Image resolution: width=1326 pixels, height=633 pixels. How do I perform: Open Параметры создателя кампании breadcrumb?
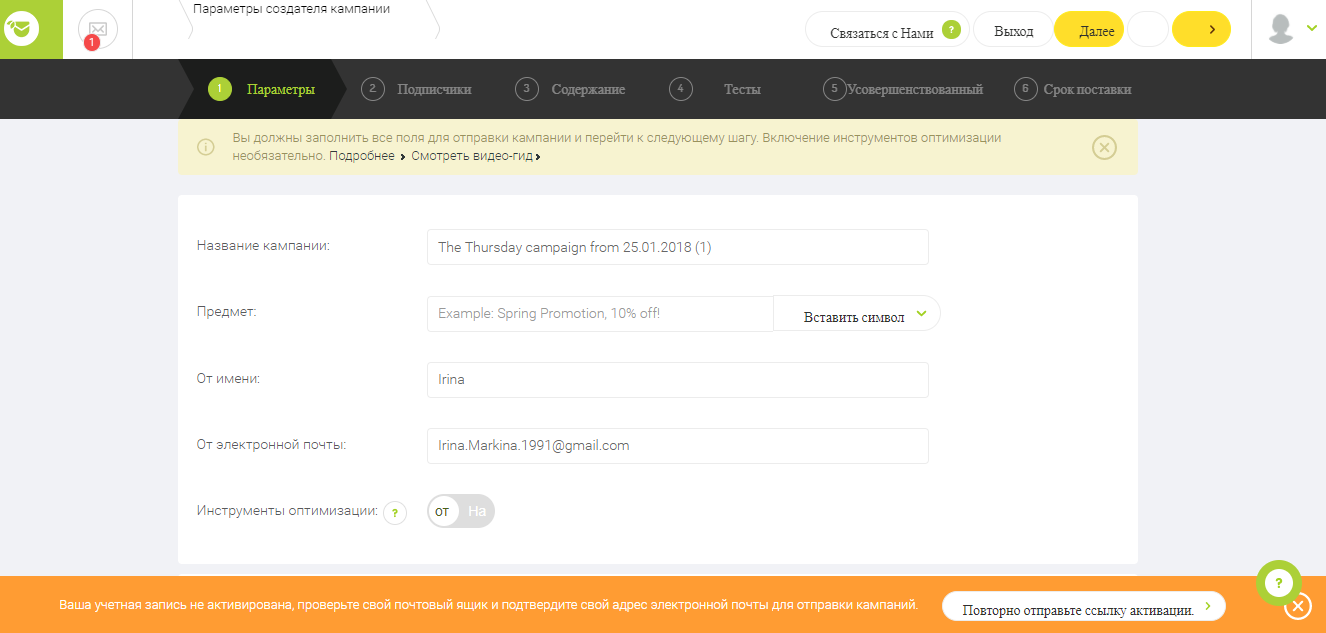[291, 9]
